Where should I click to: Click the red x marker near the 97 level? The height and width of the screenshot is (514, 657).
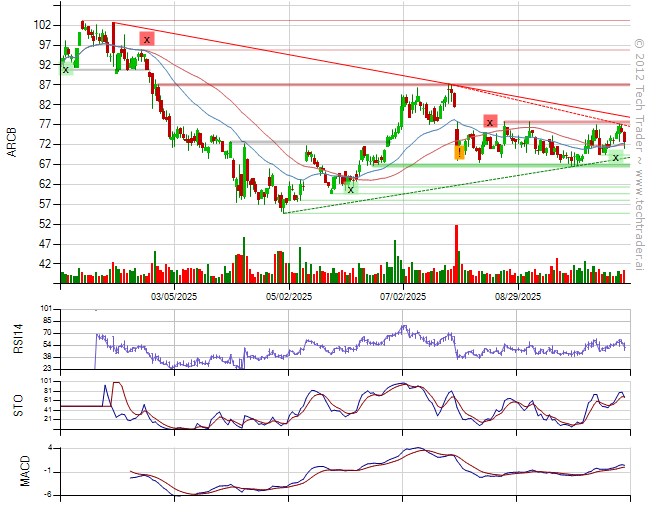147,39
